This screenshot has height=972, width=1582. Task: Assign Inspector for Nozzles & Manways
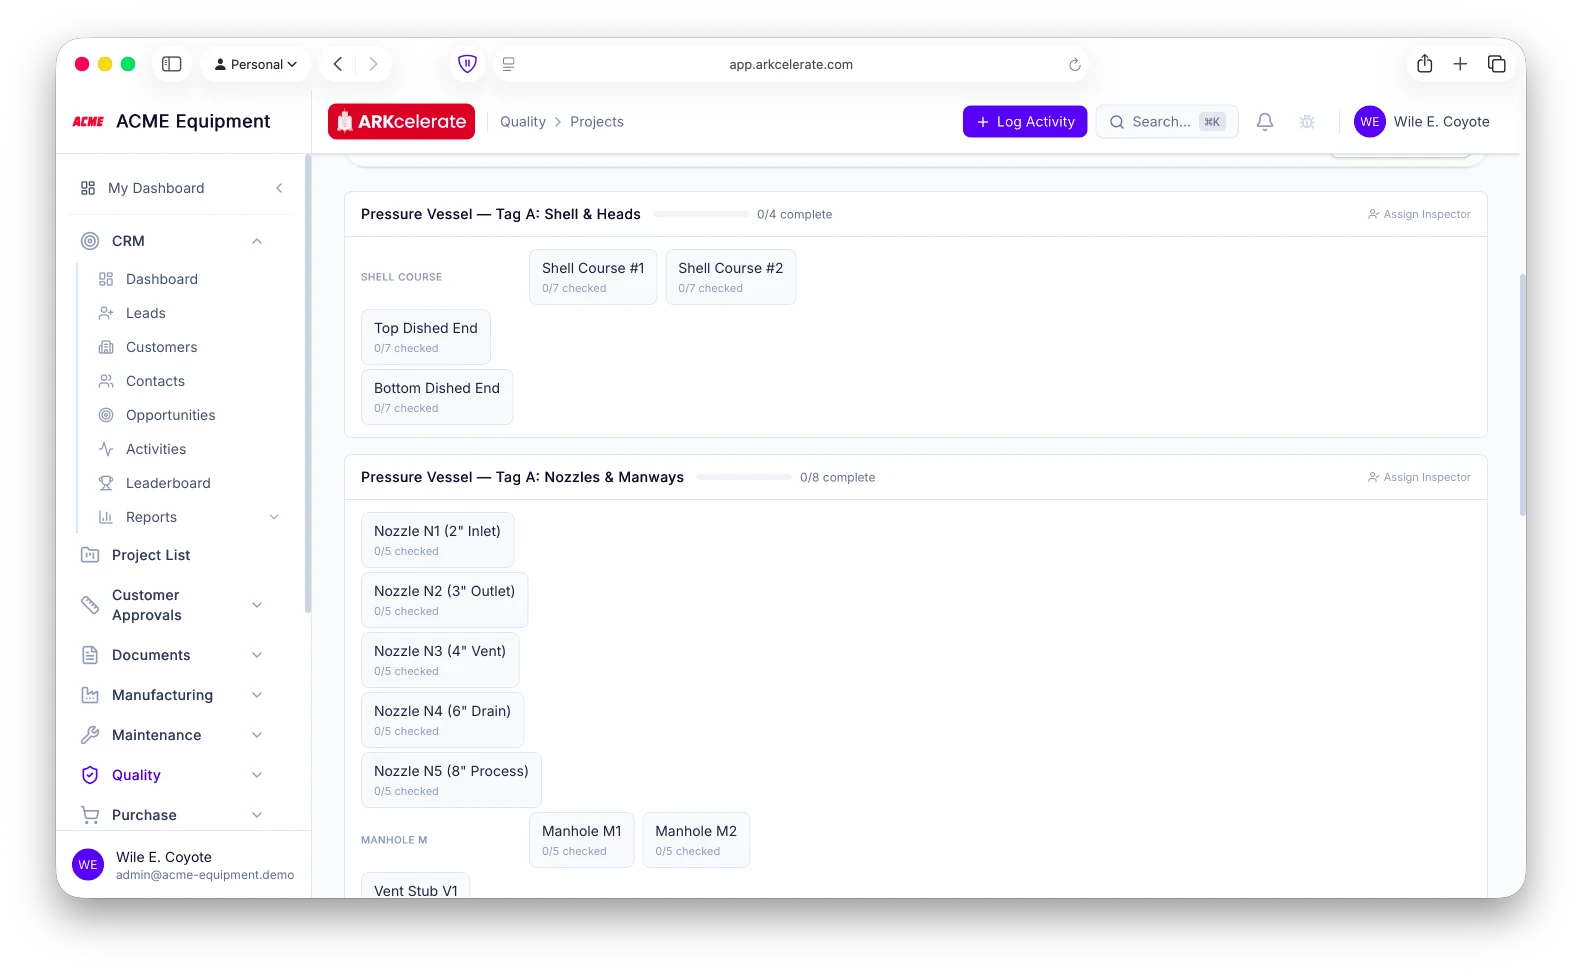1419,477
